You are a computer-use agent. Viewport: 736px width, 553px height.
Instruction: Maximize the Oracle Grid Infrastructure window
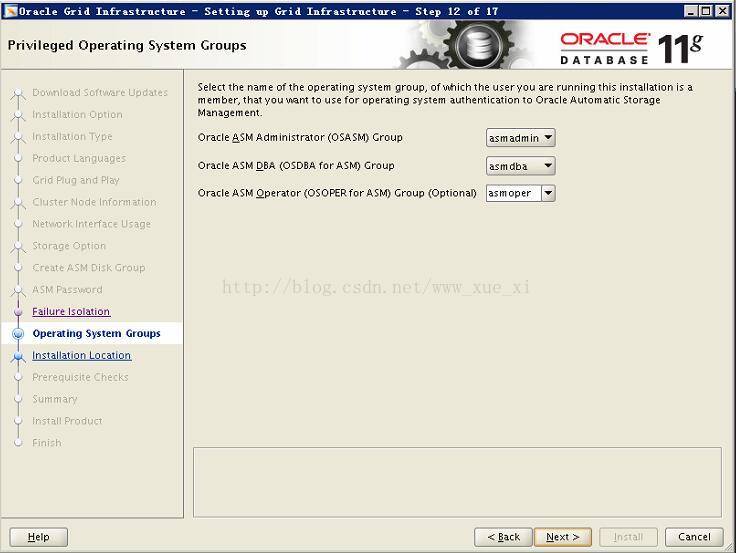[705, 11]
